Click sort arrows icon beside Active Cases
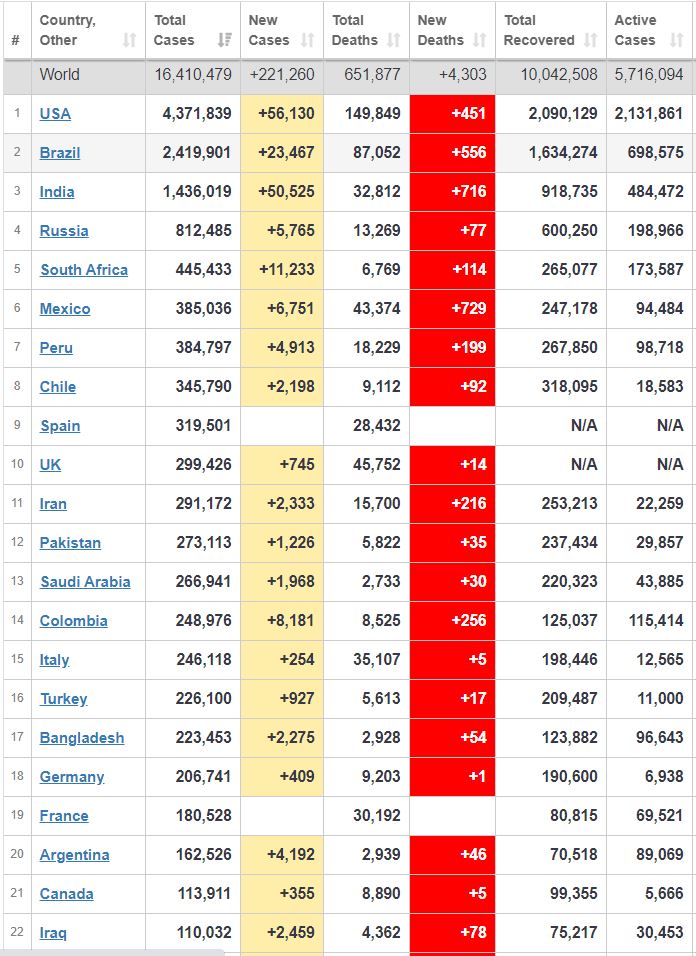The image size is (696, 956). (677, 40)
